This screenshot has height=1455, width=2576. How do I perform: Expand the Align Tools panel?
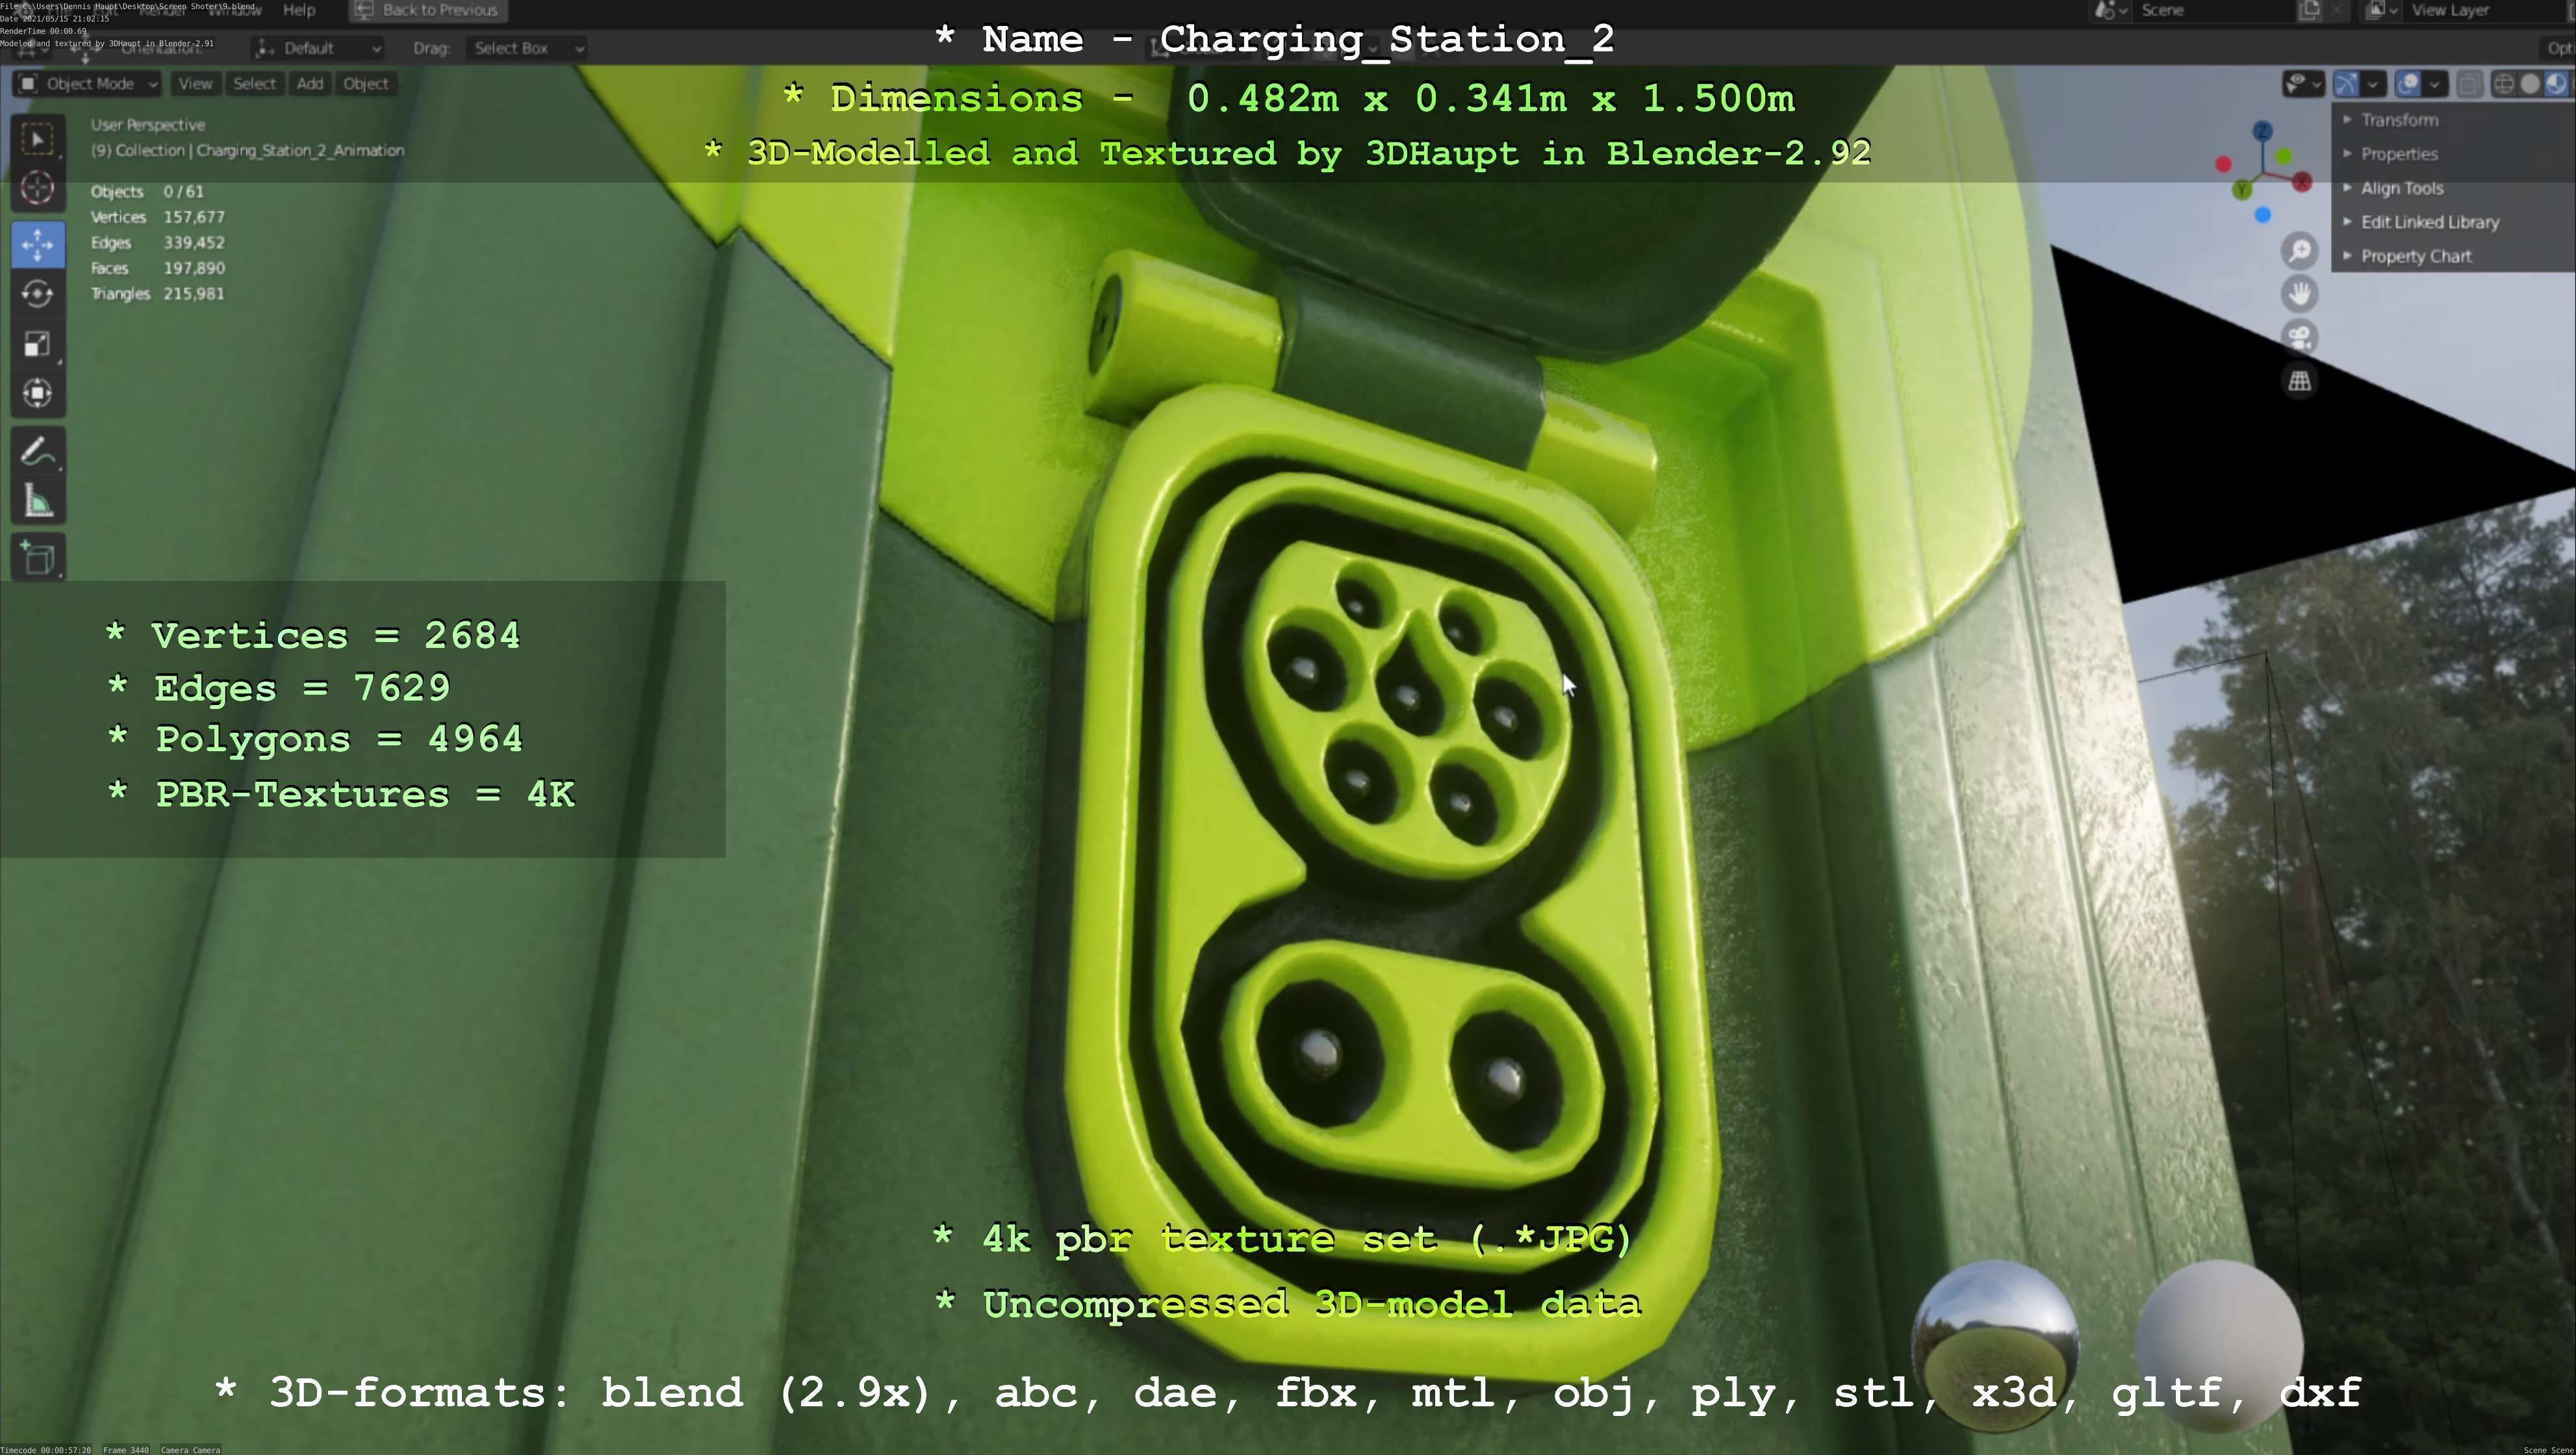coord(2401,188)
